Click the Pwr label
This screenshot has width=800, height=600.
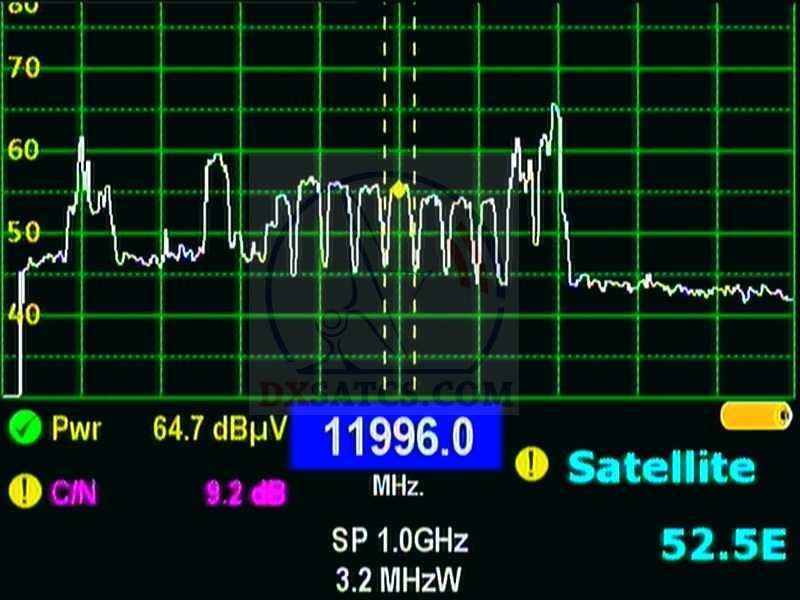(x=76, y=430)
